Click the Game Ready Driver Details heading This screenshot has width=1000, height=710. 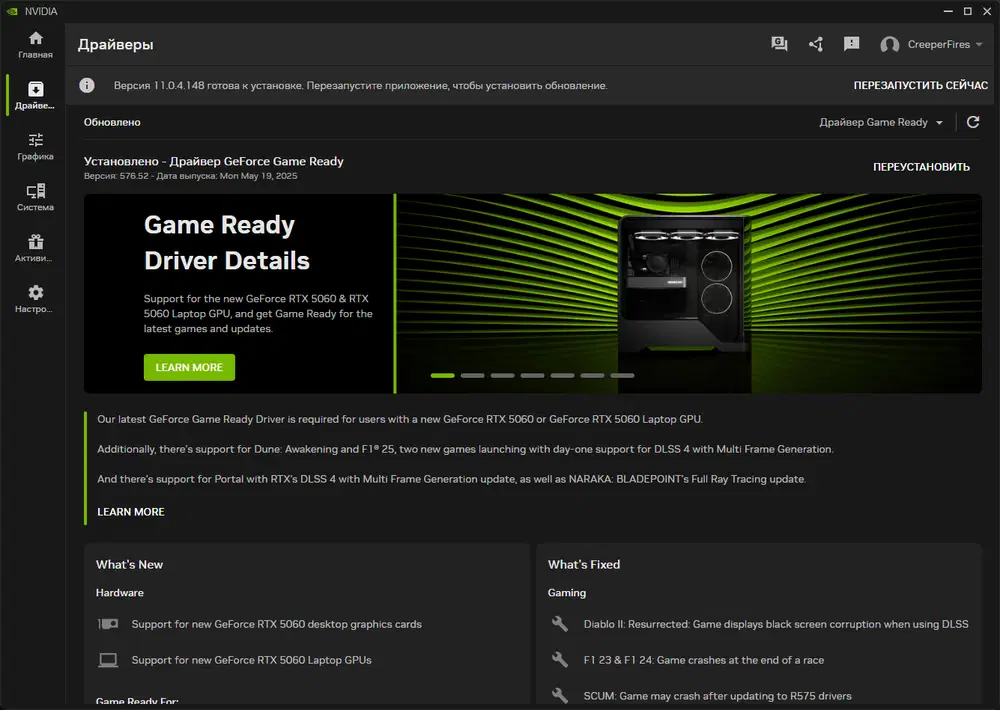tap(226, 242)
